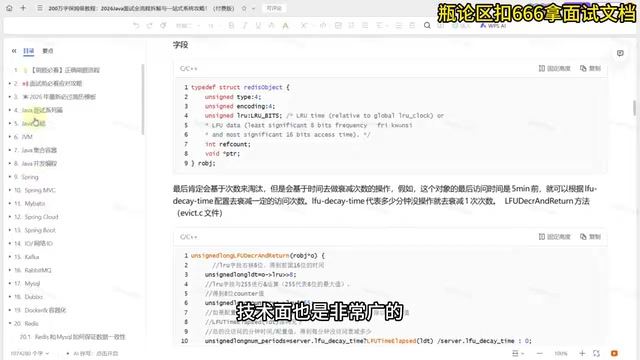This screenshot has height=360, width=640.
Task: Open comments panel icon on right edge
Action: 620,53
